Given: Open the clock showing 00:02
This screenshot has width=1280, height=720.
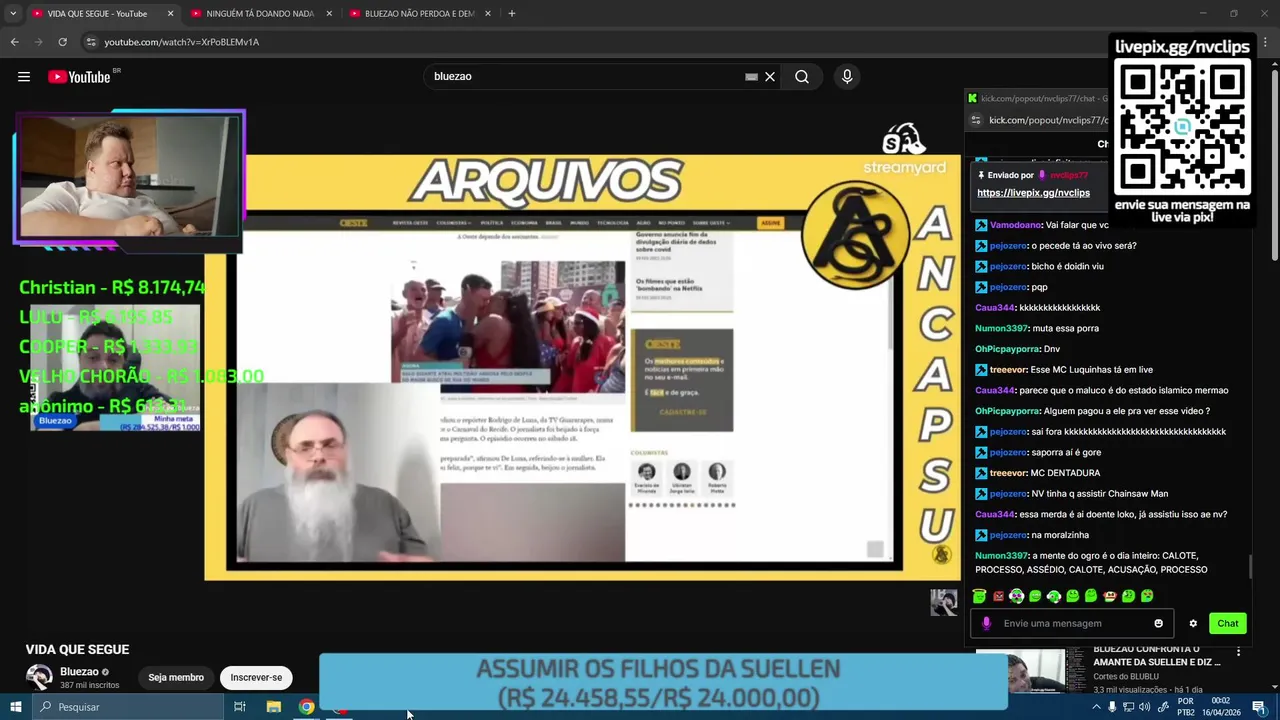Looking at the screenshot, I should [1221, 707].
